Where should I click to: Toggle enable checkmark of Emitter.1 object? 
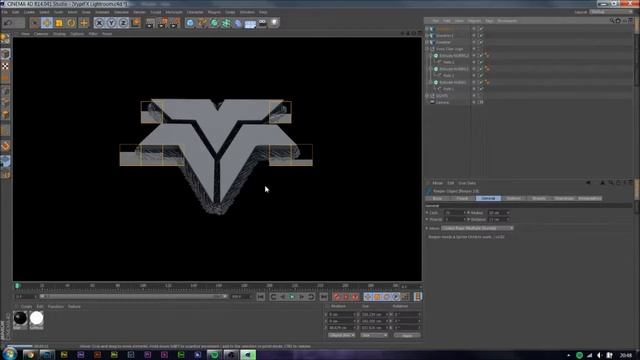pos(481,36)
